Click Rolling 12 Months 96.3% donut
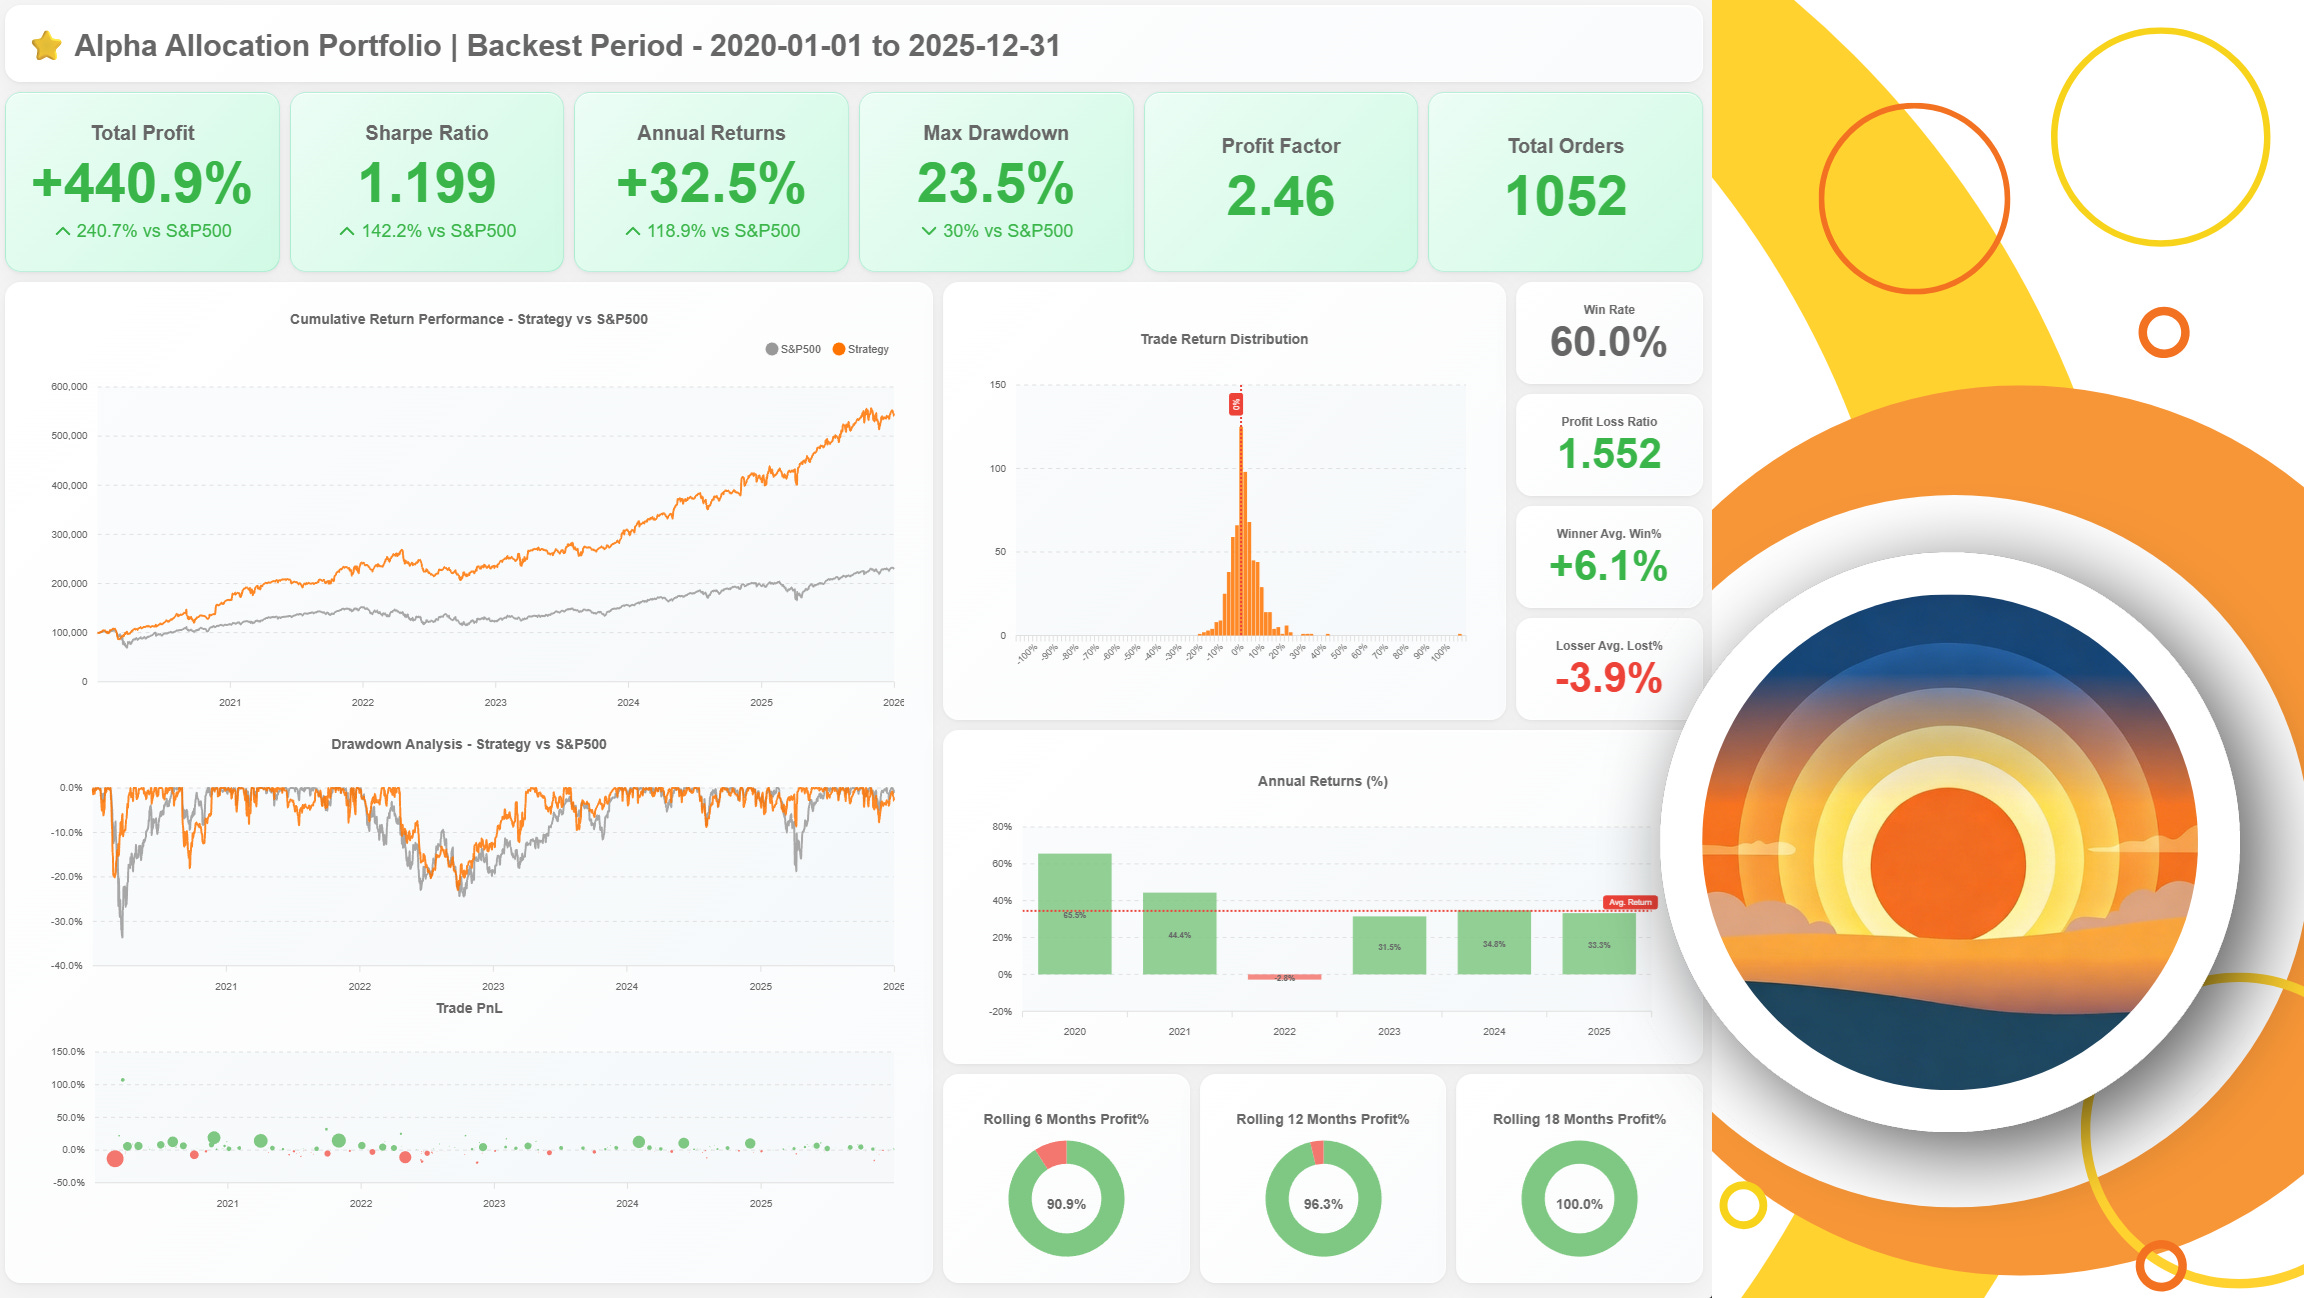The height and width of the screenshot is (1298, 2304). click(1323, 1199)
